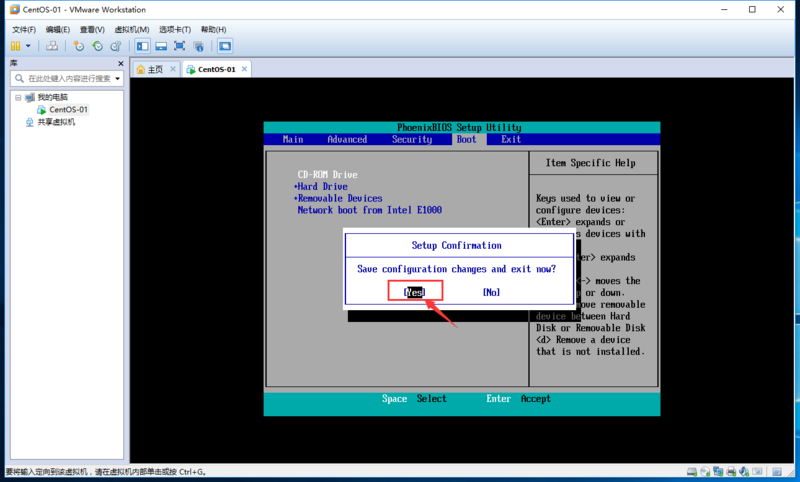This screenshot has height=482, width=800.
Task: Click the sound card status icon
Action: [x=744, y=472]
